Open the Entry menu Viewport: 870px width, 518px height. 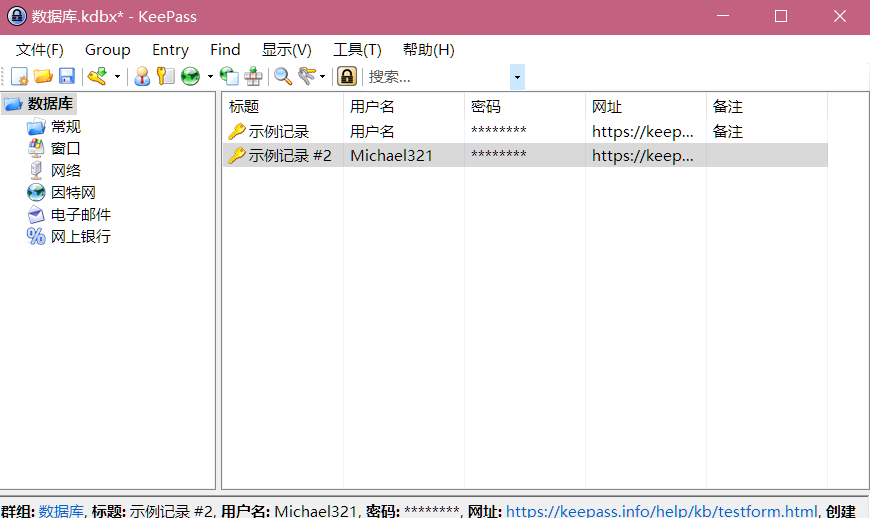[170, 50]
